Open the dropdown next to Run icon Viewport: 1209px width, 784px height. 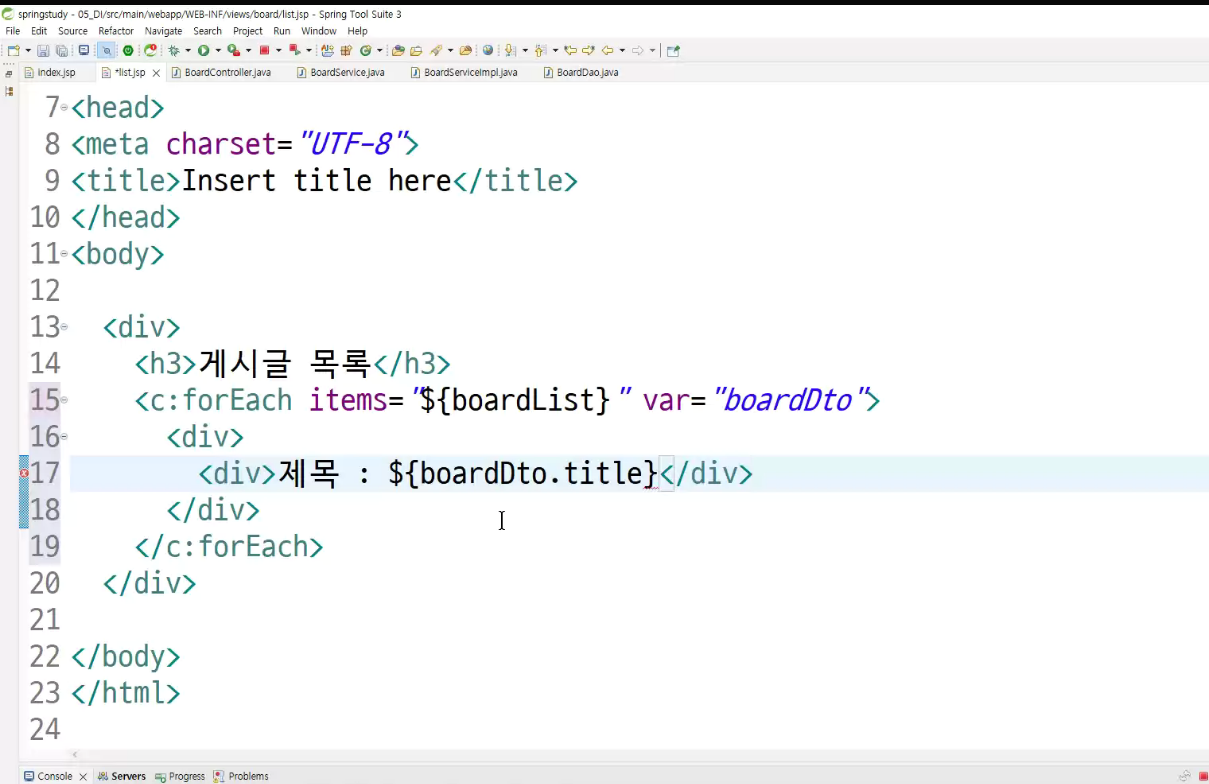click(x=218, y=50)
